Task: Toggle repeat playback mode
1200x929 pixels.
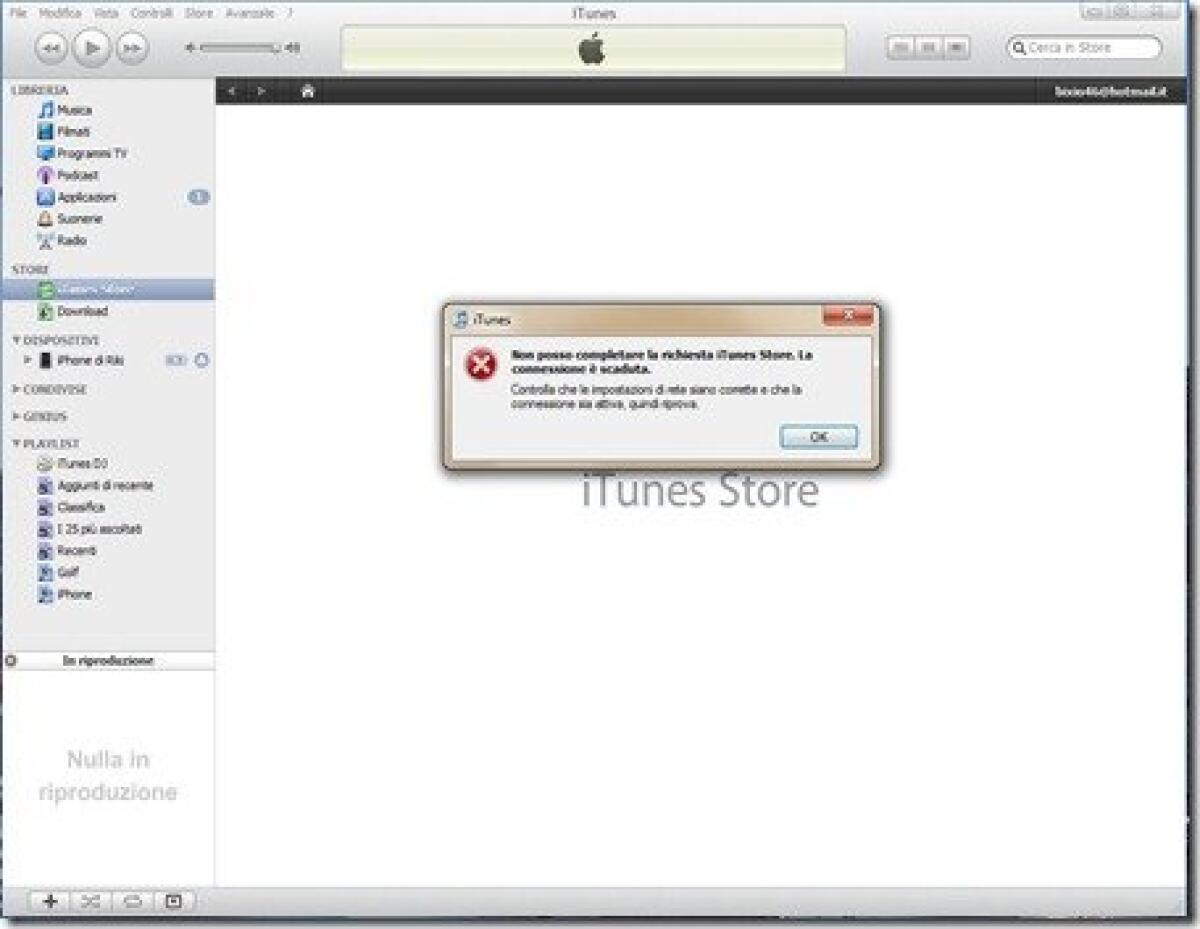Action: click(x=131, y=901)
